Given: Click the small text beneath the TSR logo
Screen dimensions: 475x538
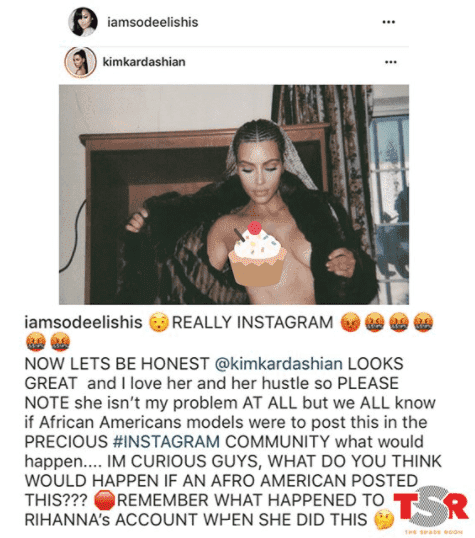Looking at the screenshot, I should point(433,532).
